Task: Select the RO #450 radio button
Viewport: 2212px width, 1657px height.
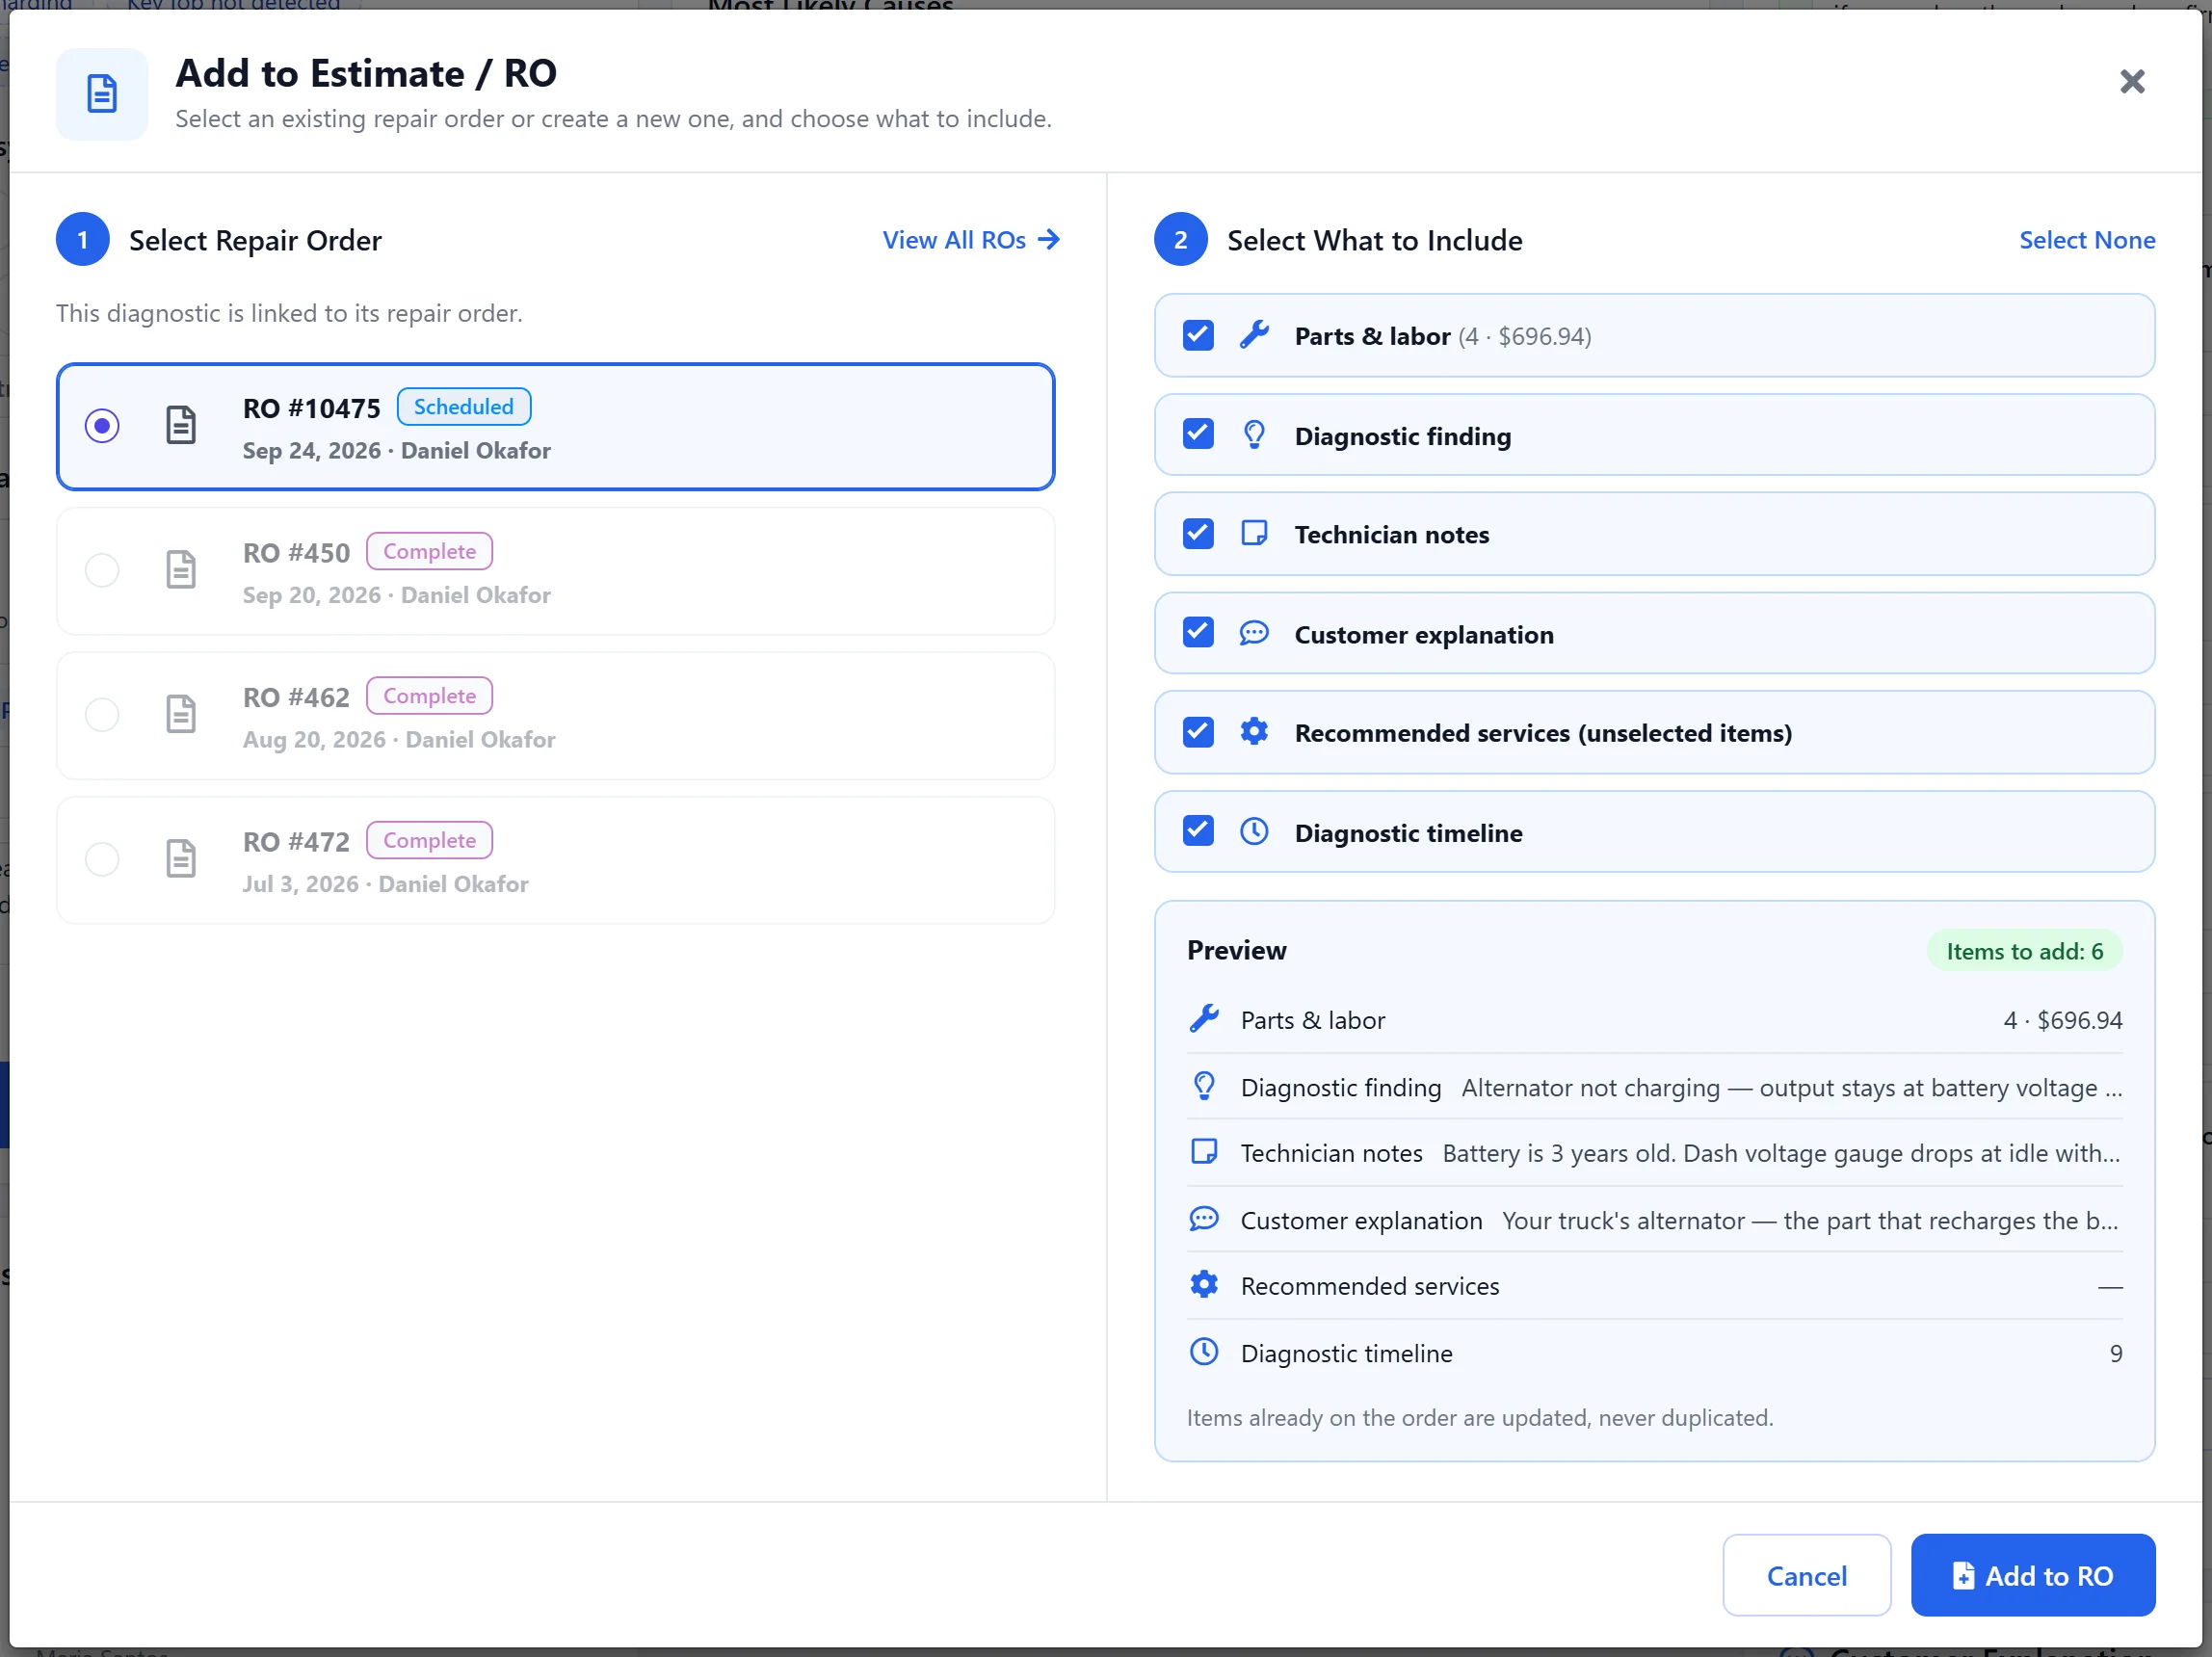Action: tap(102, 569)
